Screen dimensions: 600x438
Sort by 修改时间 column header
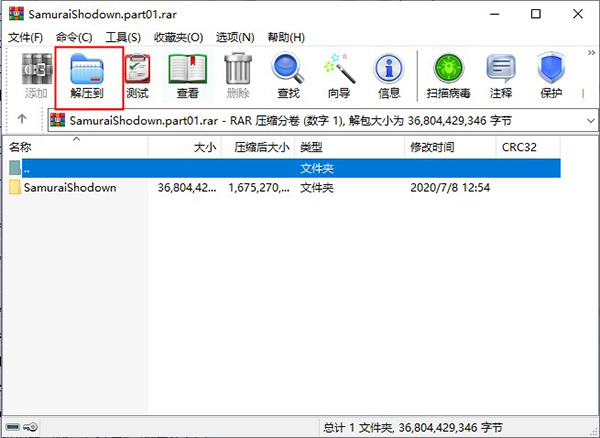point(450,147)
